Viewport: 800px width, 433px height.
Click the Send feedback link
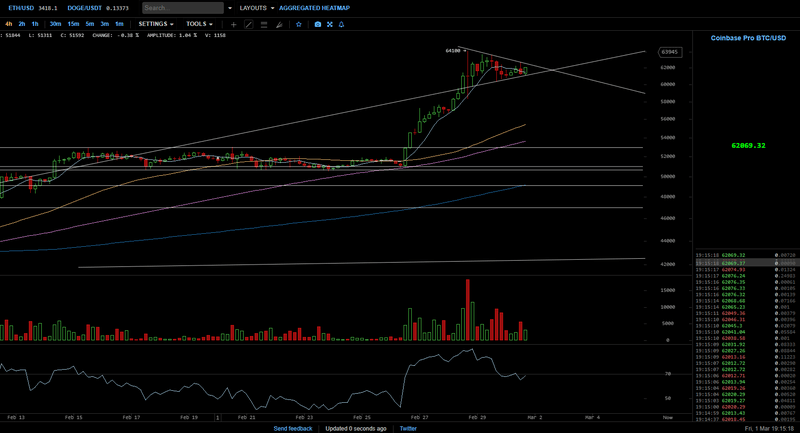coord(293,428)
